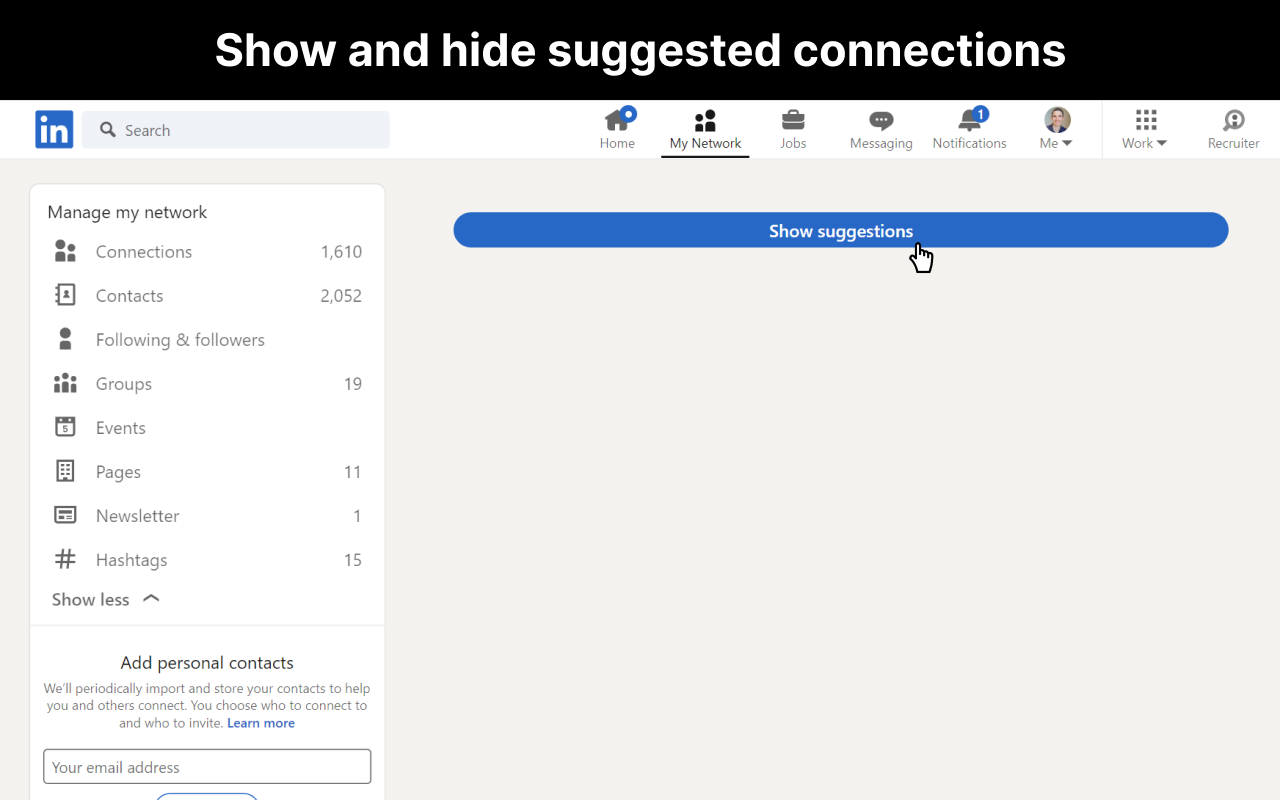
Task: Focus the Your email address field
Action: tap(207, 767)
